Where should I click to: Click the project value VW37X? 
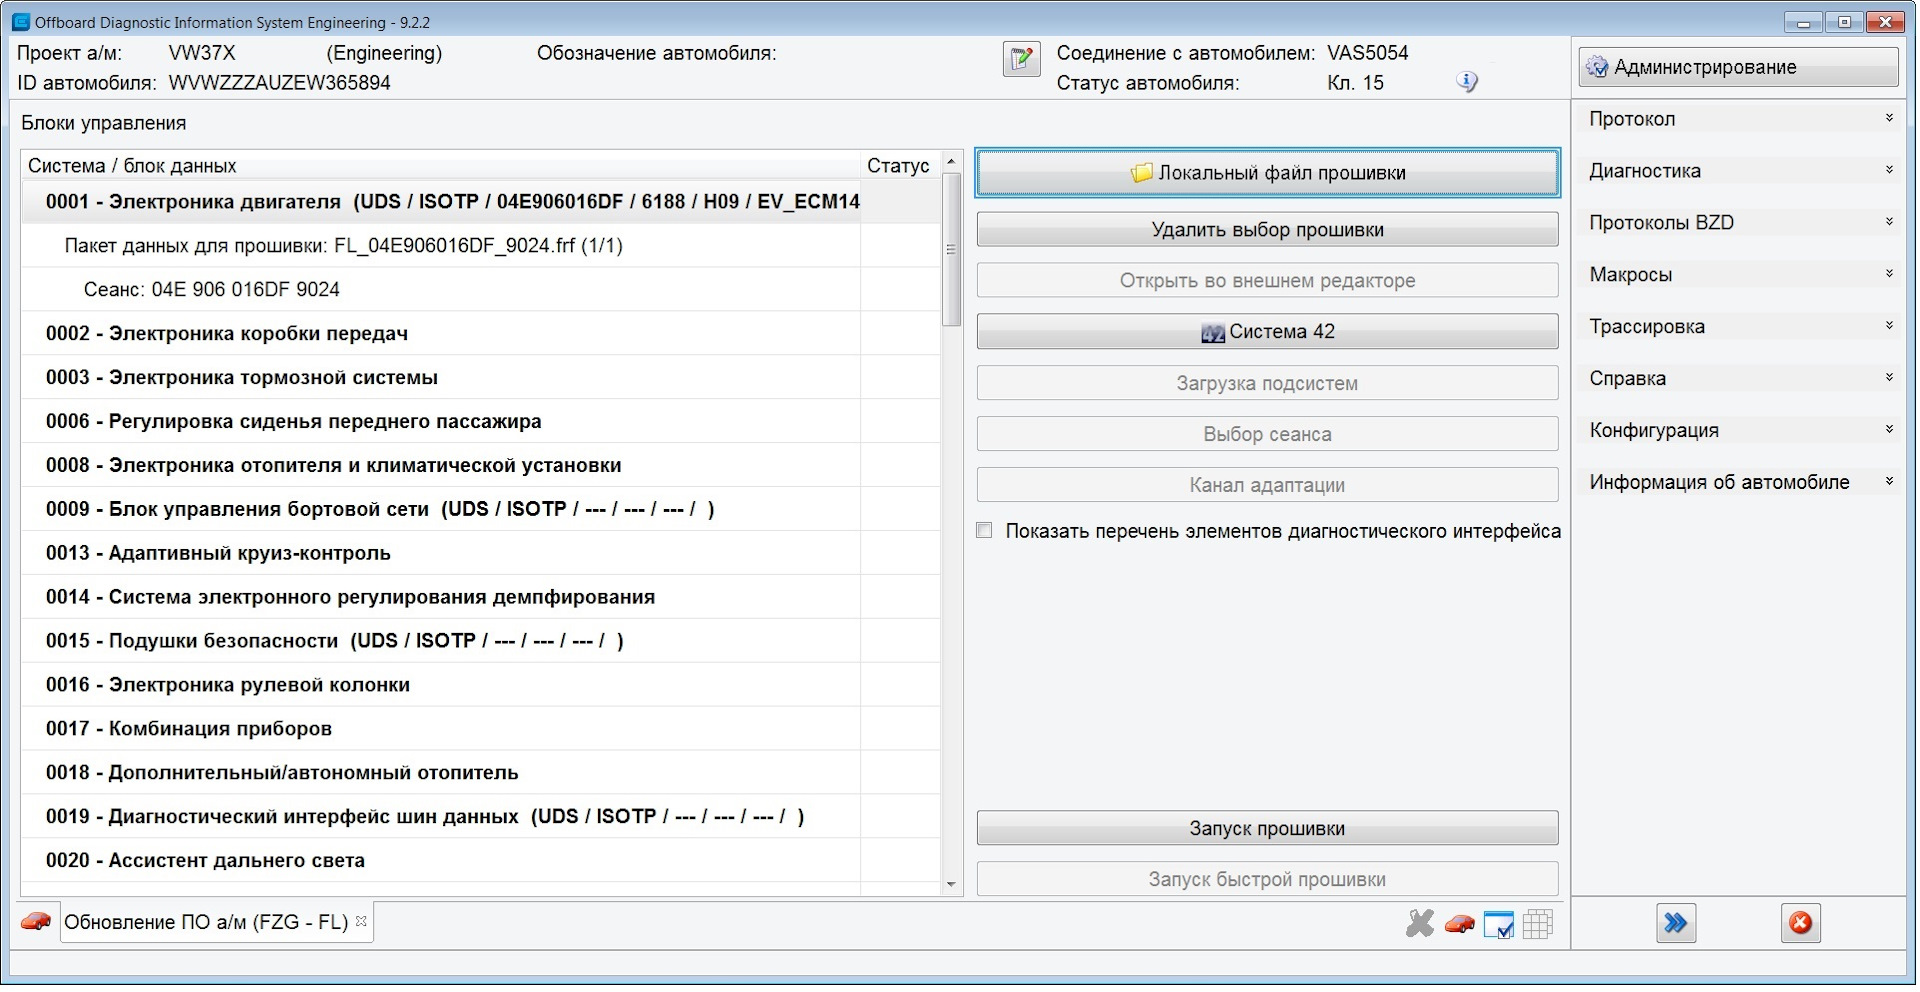click(202, 53)
